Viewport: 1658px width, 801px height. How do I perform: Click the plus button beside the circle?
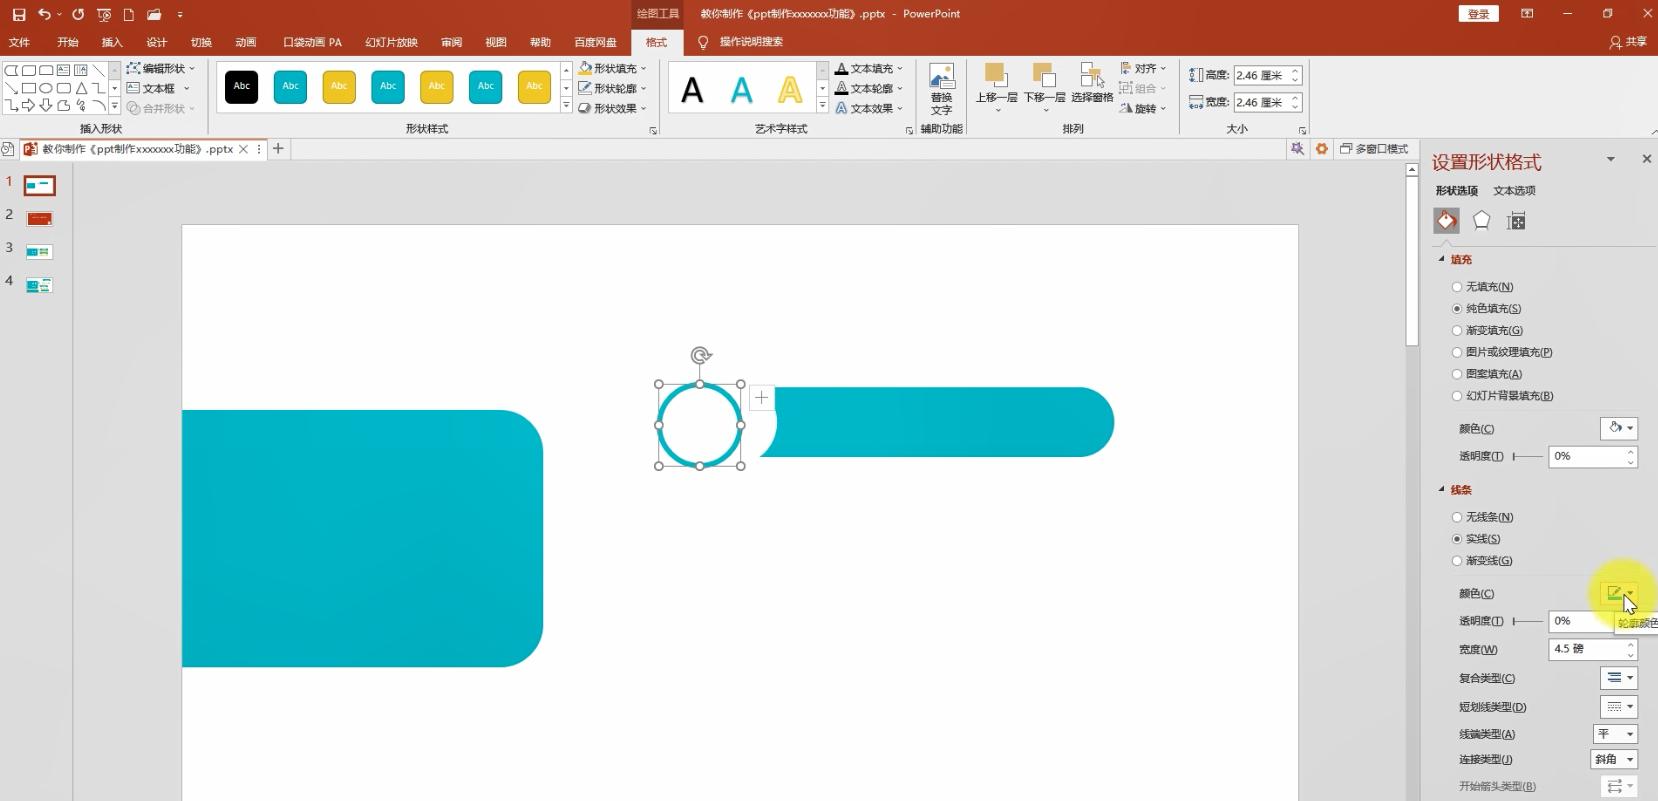761,397
